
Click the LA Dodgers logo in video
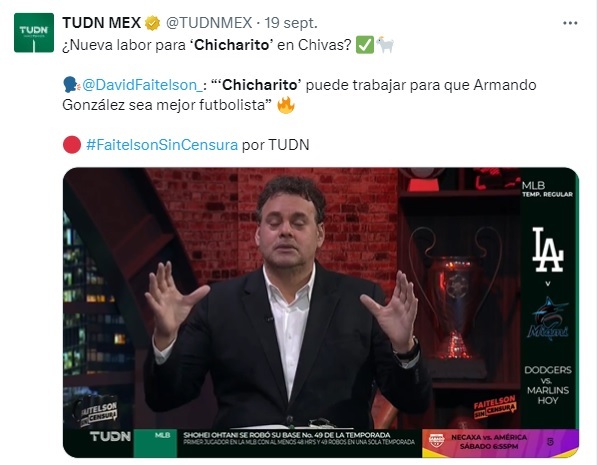tap(548, 250)
